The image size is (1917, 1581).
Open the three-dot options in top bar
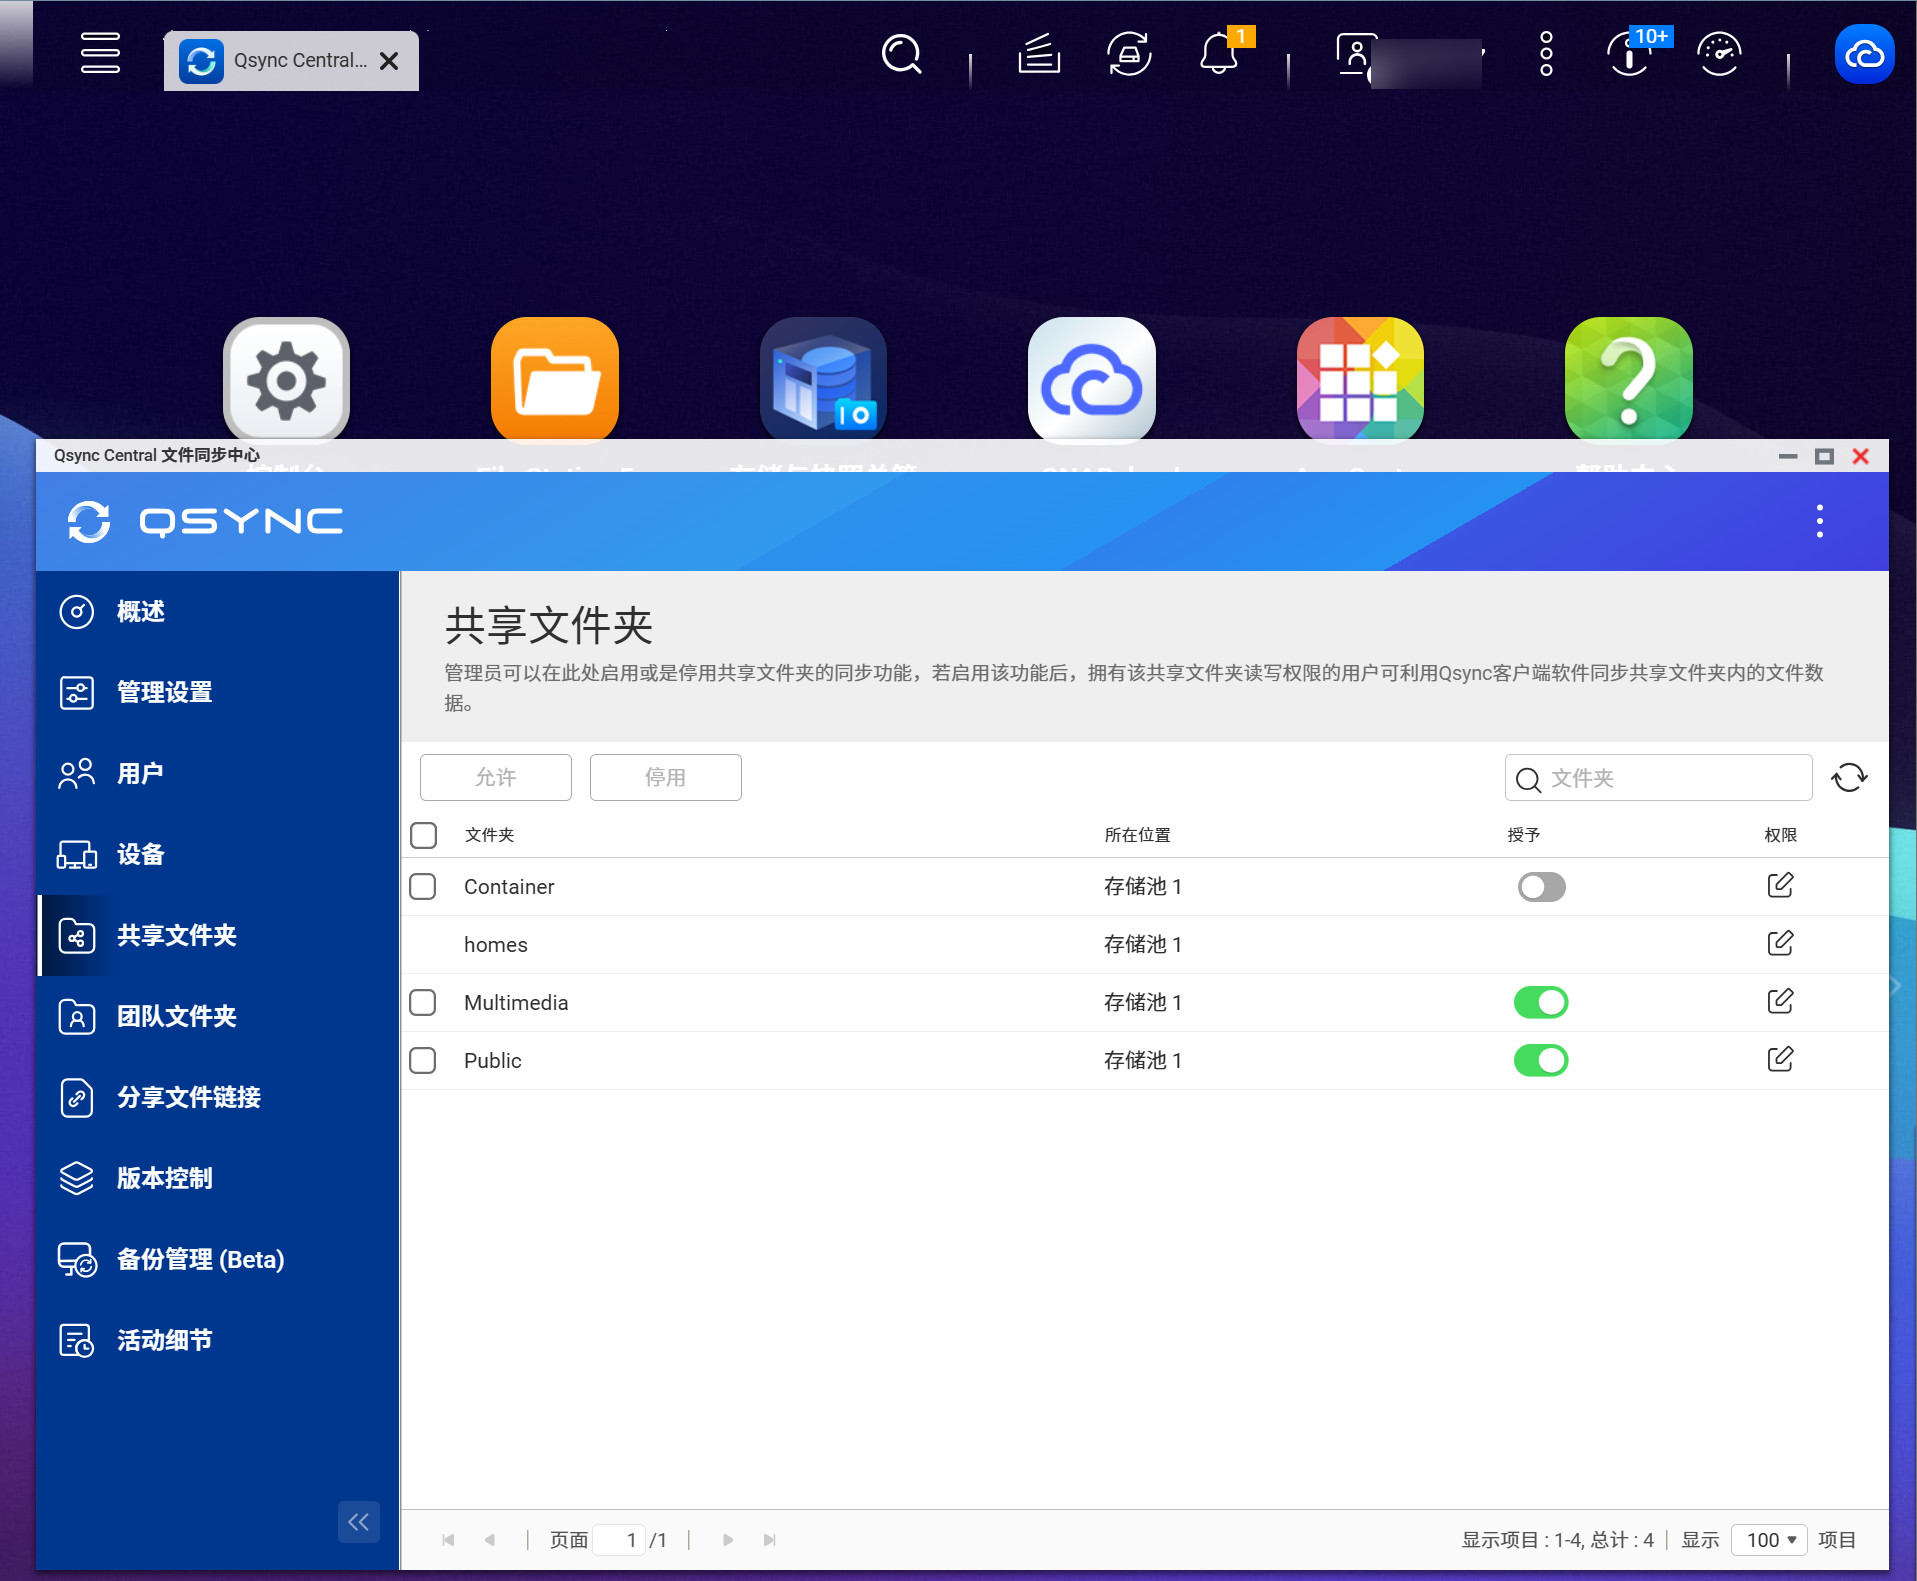pos(1546,54)
